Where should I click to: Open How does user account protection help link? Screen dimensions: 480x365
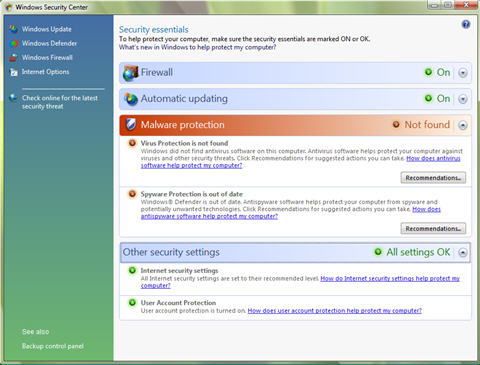(x=335, y=311)
